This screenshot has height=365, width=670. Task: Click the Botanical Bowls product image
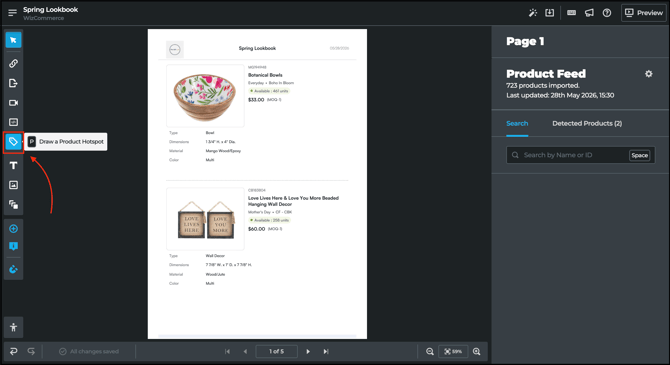205,96
